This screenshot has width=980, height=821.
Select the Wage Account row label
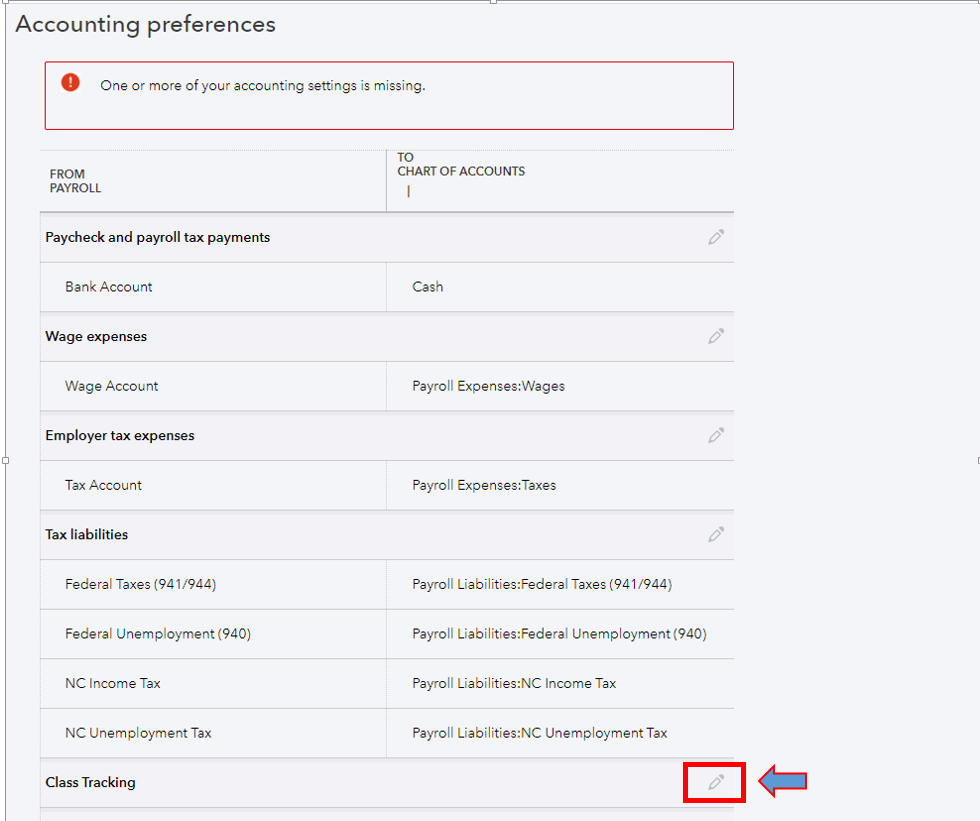[111, 386]
